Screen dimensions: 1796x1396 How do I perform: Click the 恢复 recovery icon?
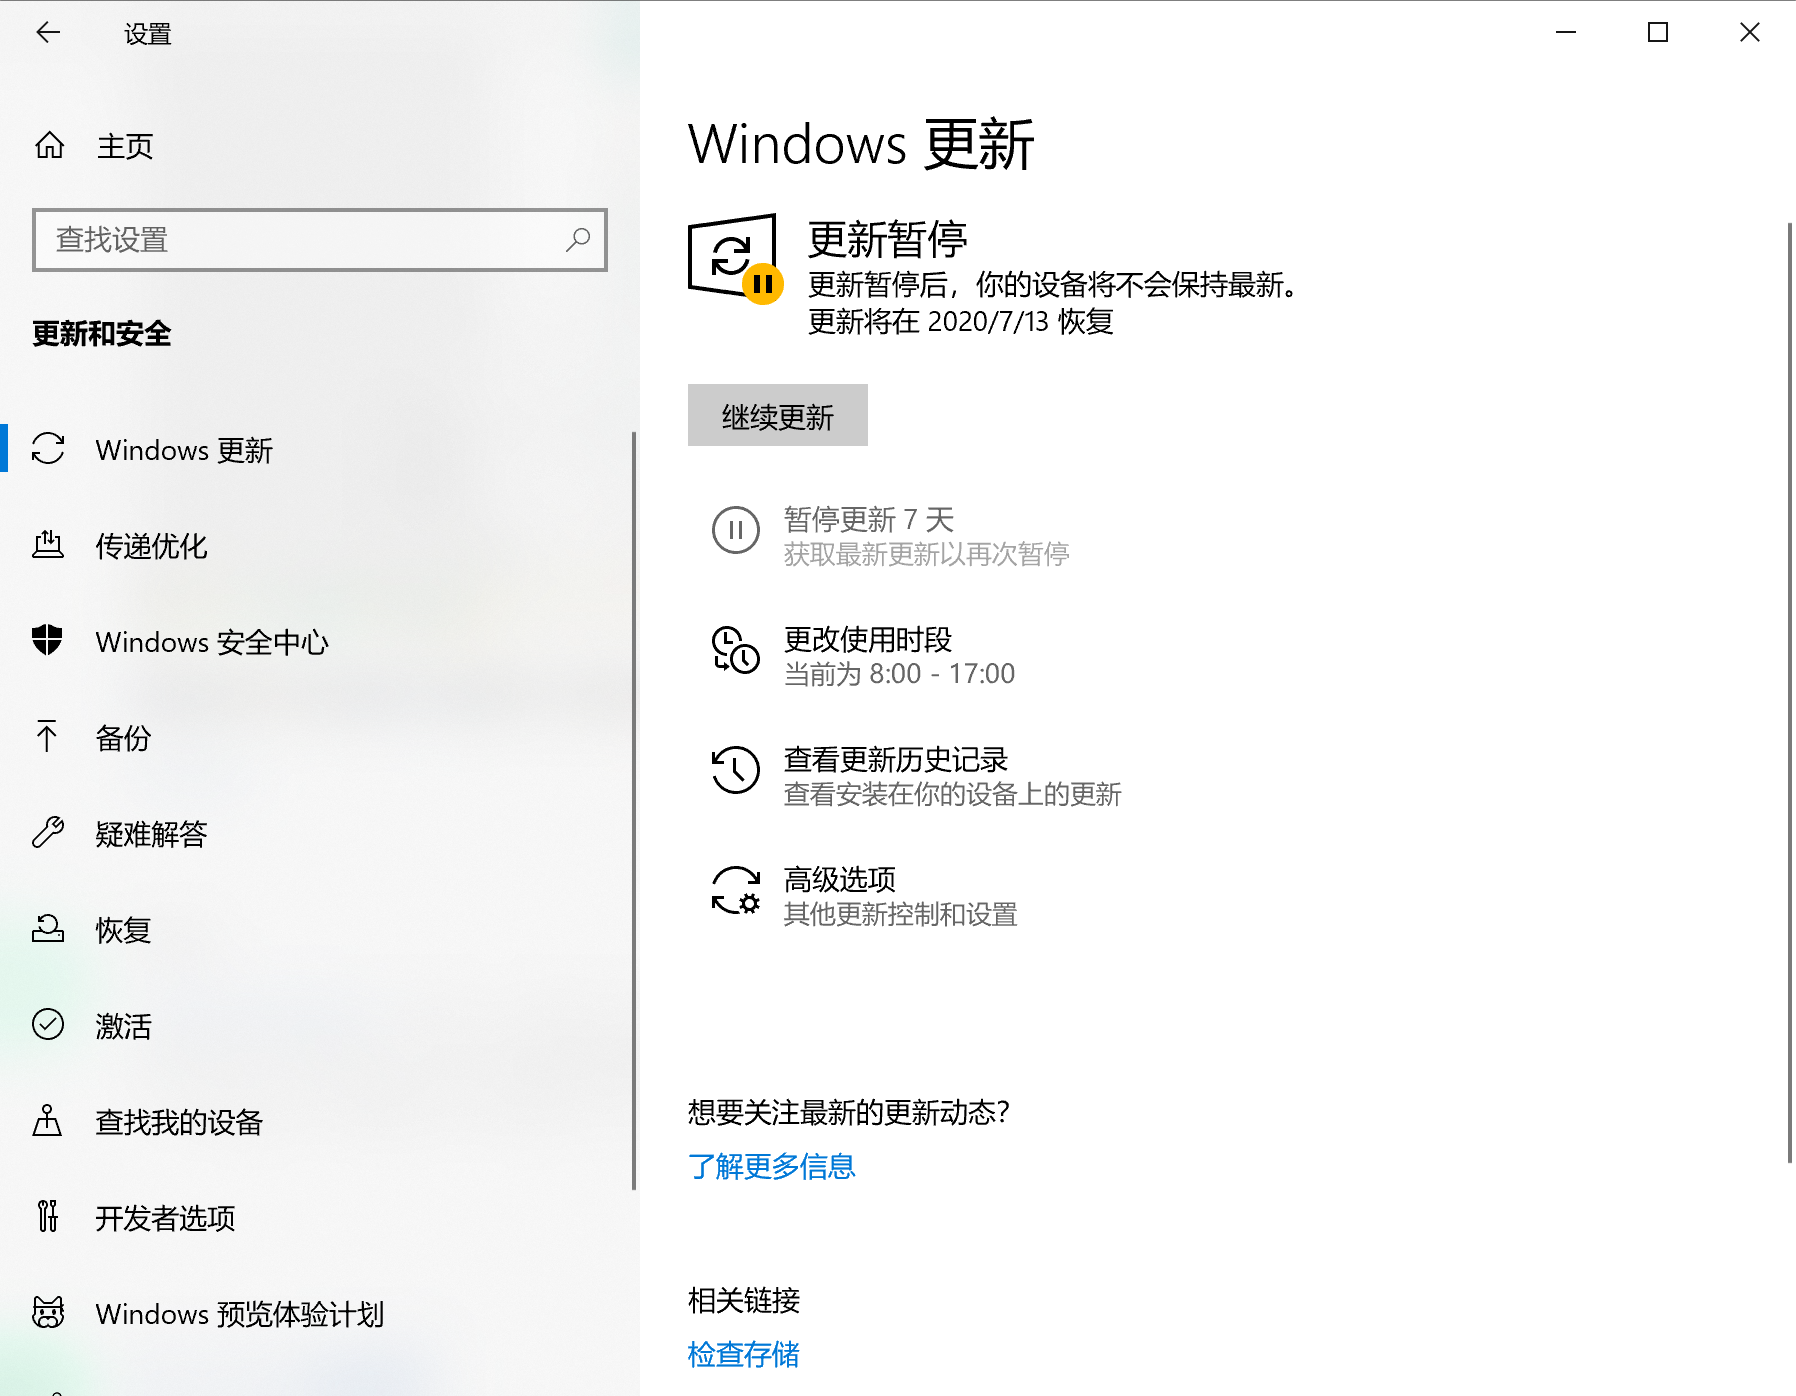[48, 929]
